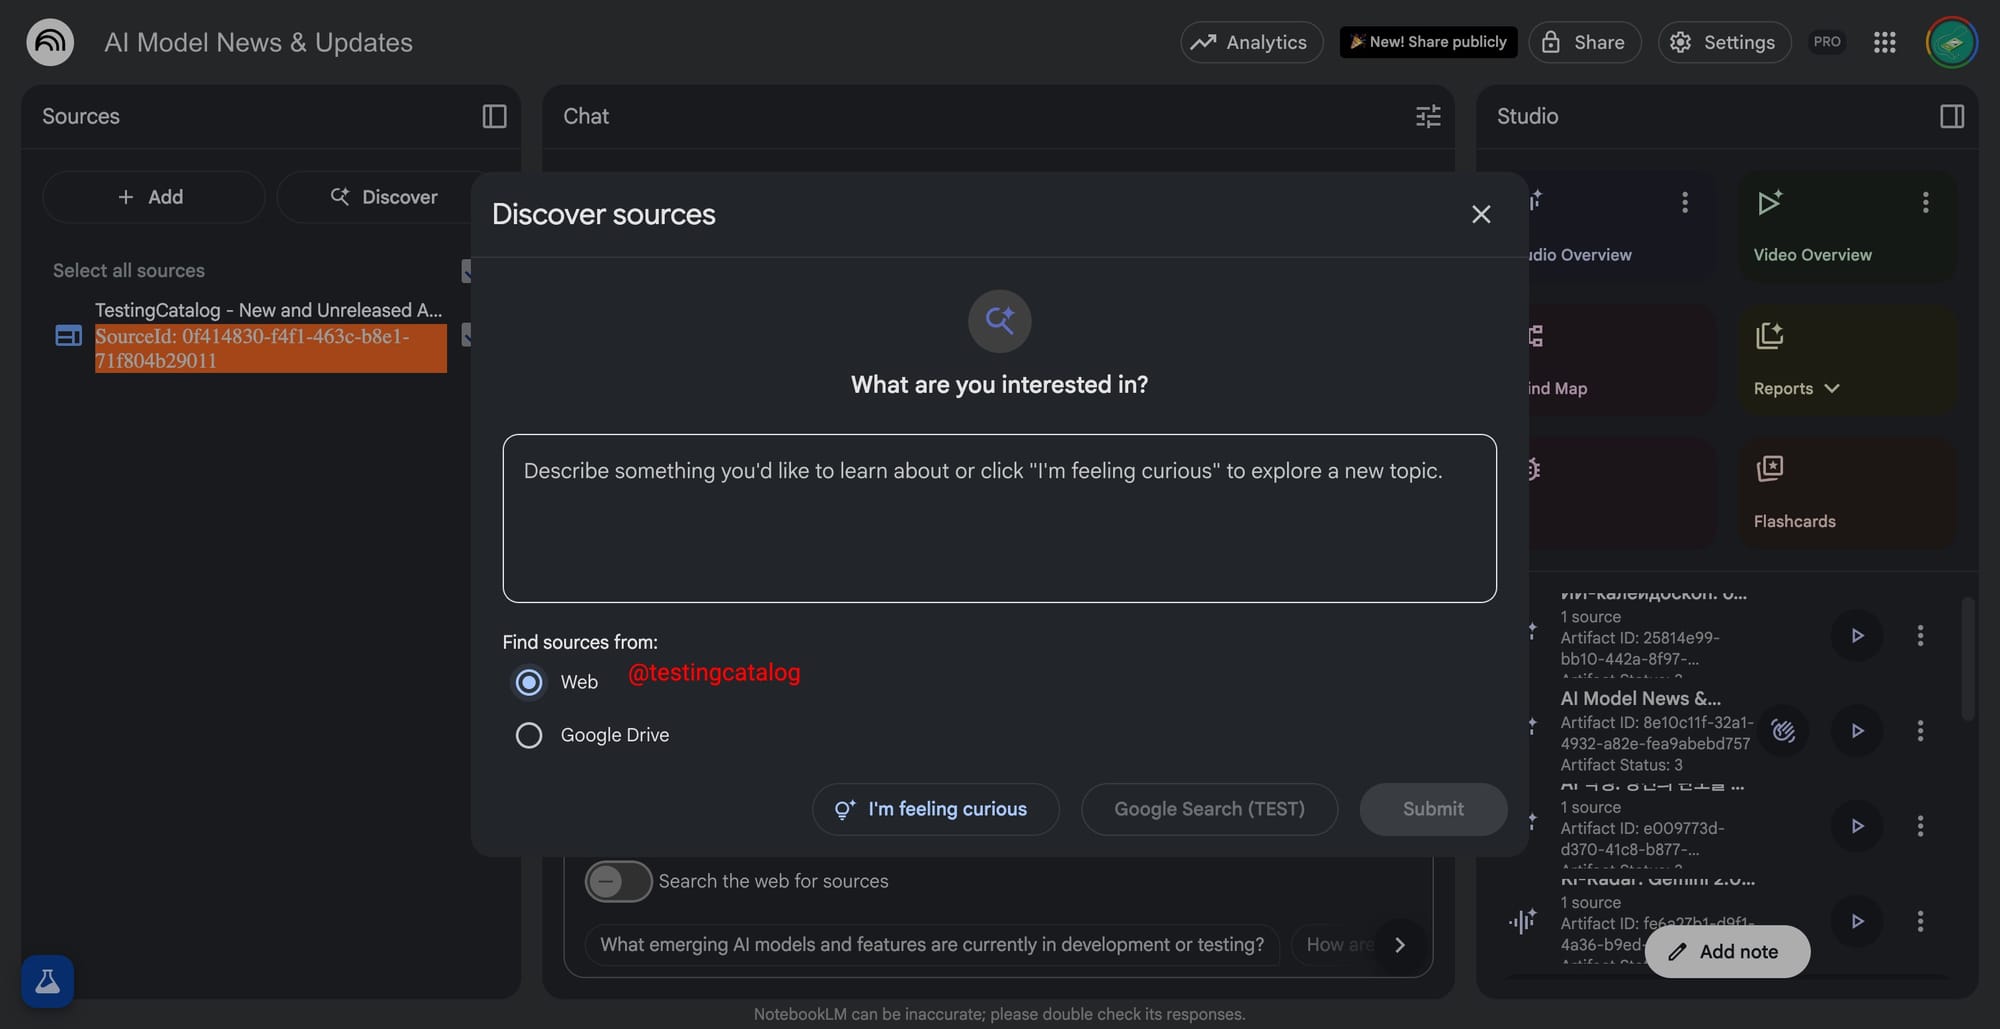2000x1029 pixels.
Task: Open more options for AI Model News artifact
Action: click(x=1920, y=731)
